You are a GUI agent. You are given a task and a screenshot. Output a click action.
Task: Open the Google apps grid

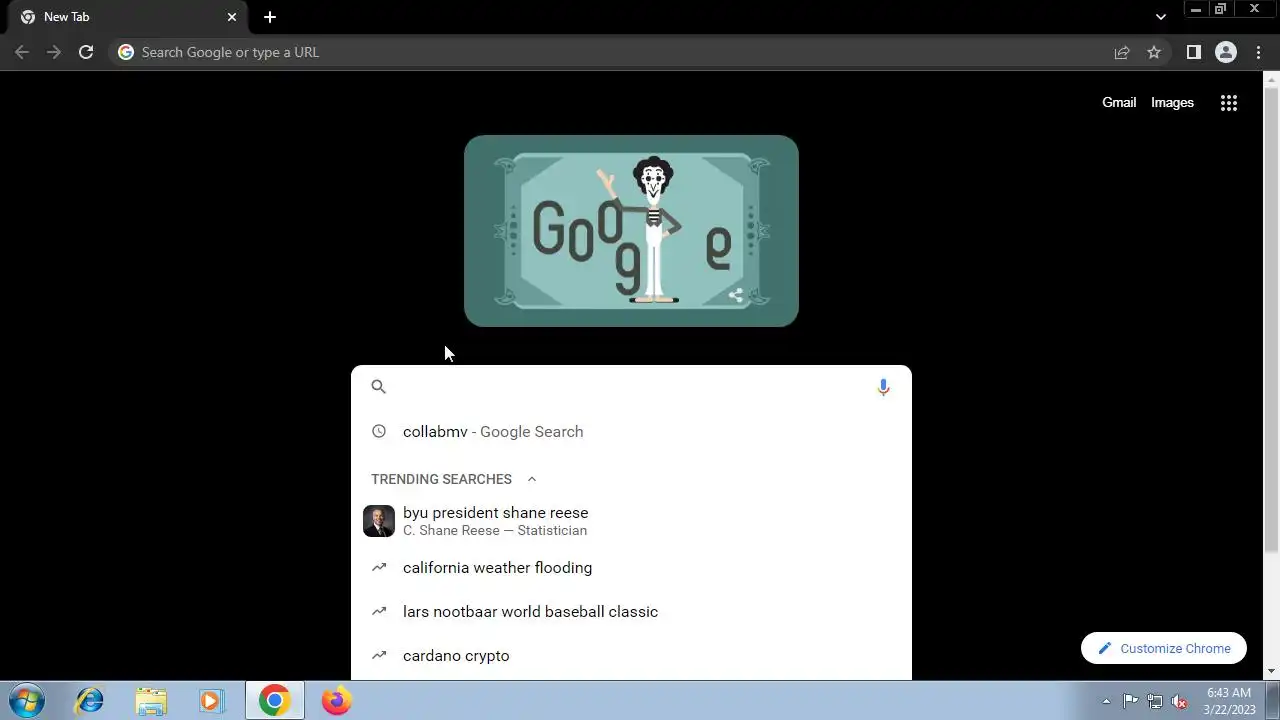1229,102
